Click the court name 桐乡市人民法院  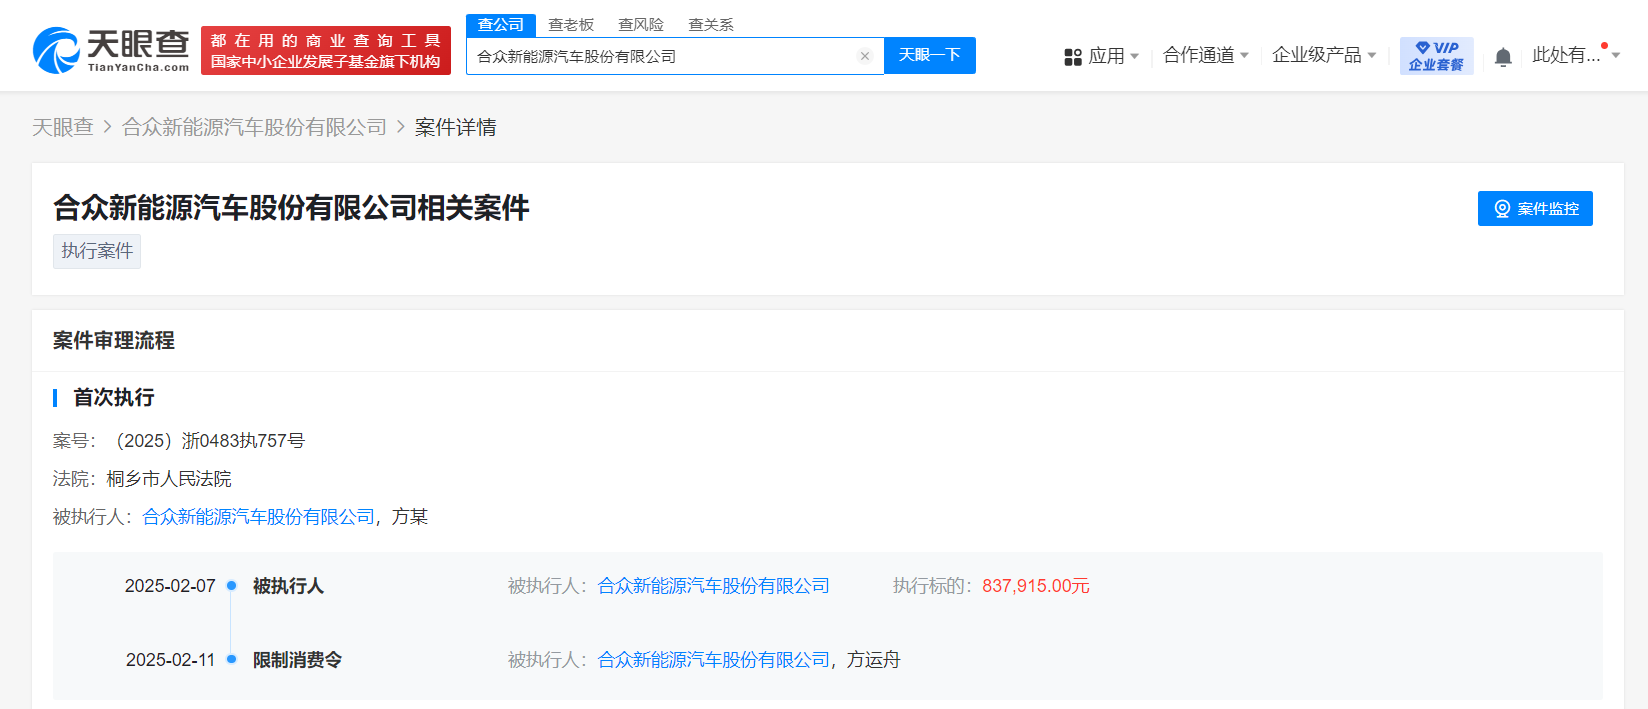click(169, 479)
